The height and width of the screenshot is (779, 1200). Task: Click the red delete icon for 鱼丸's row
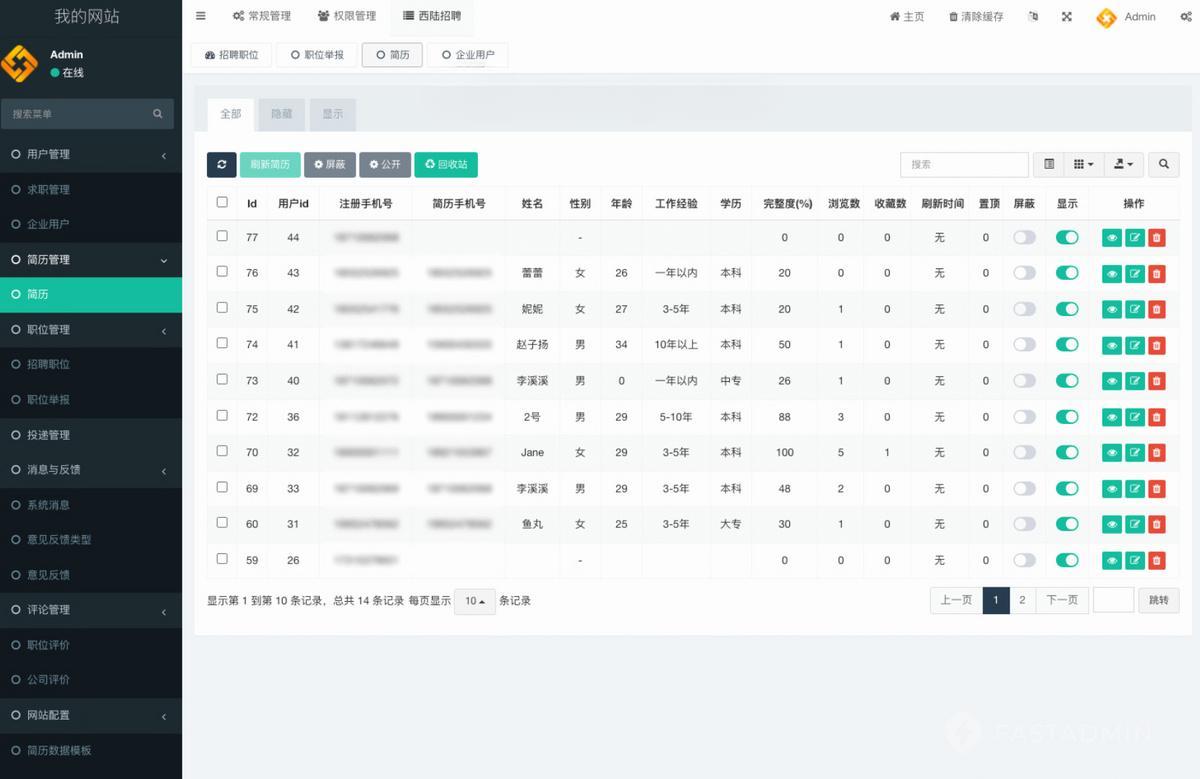coord(1157,524)
